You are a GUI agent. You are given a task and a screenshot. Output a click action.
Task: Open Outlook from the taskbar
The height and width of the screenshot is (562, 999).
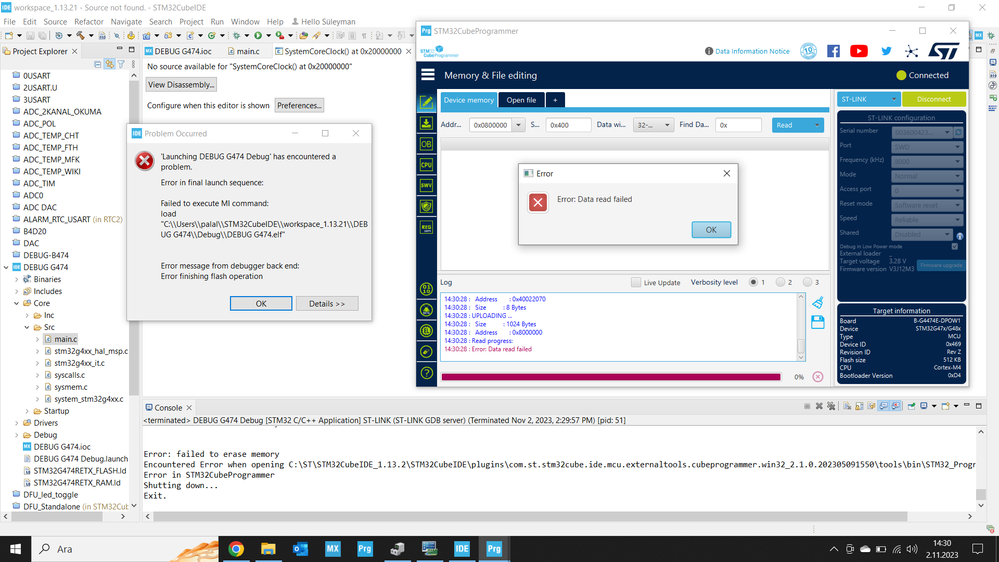click(301, 549)
